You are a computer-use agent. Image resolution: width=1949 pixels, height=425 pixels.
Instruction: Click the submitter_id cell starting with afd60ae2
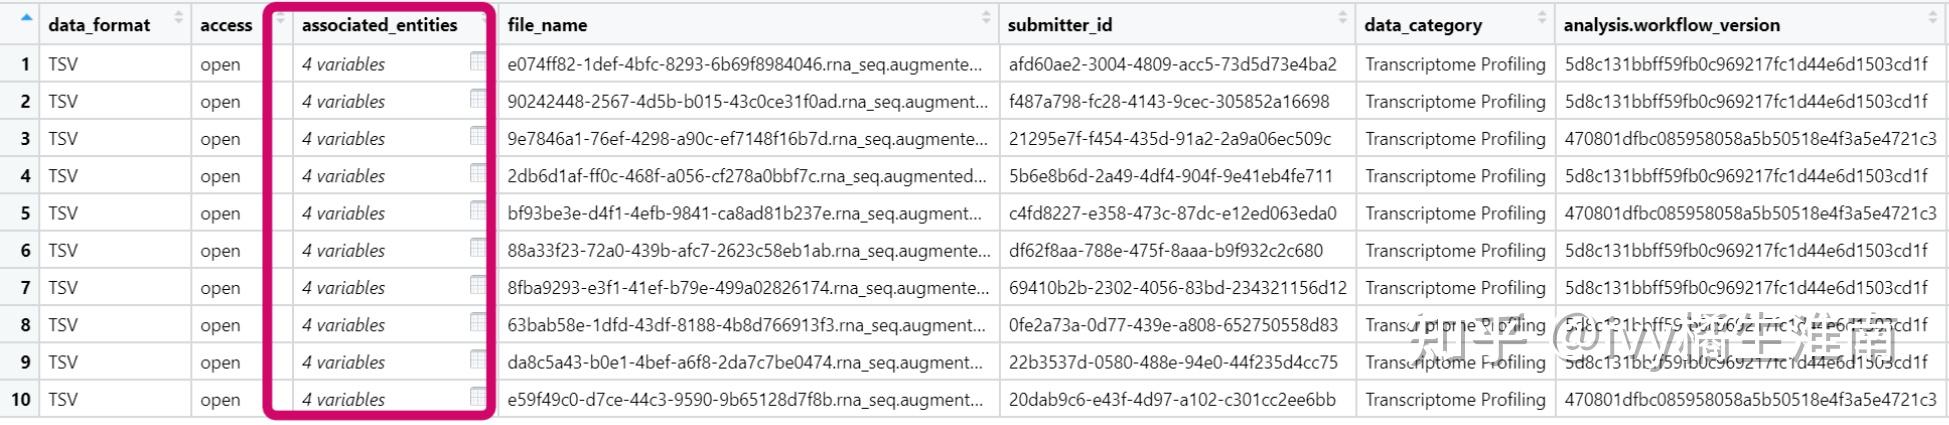click(x=1172, y=64)
